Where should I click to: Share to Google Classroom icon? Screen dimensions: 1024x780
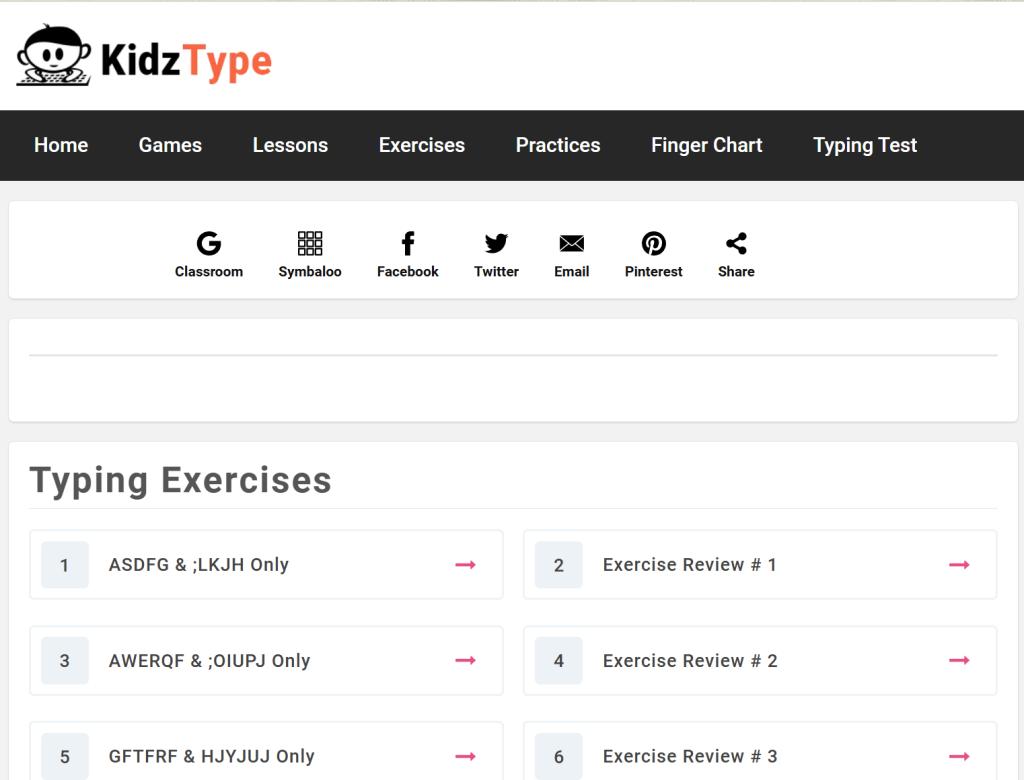(209, 243)
